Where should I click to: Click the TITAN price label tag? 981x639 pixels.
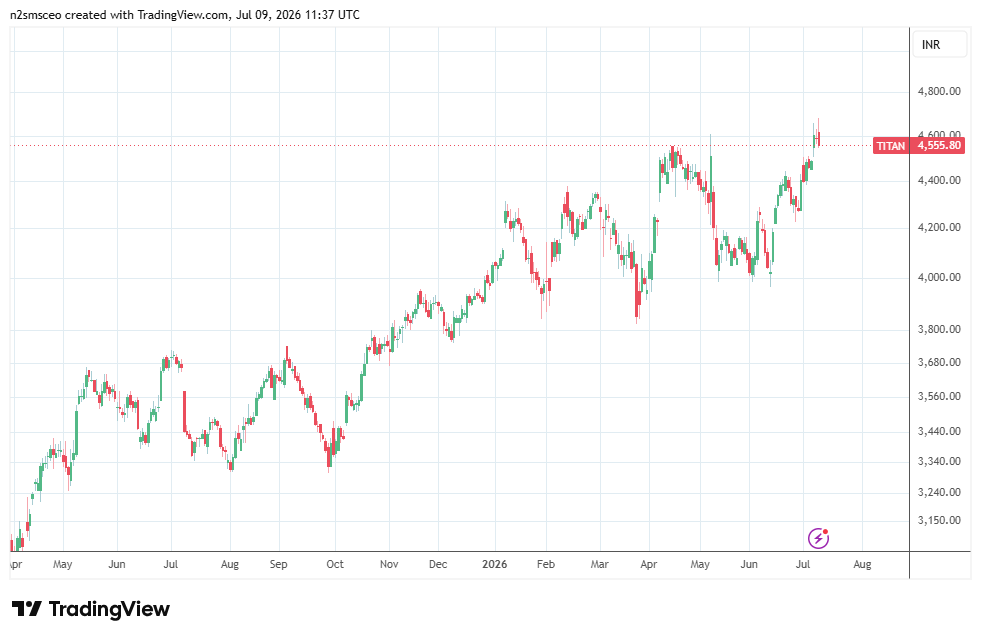pyautogui.click(x=890, y=146)
